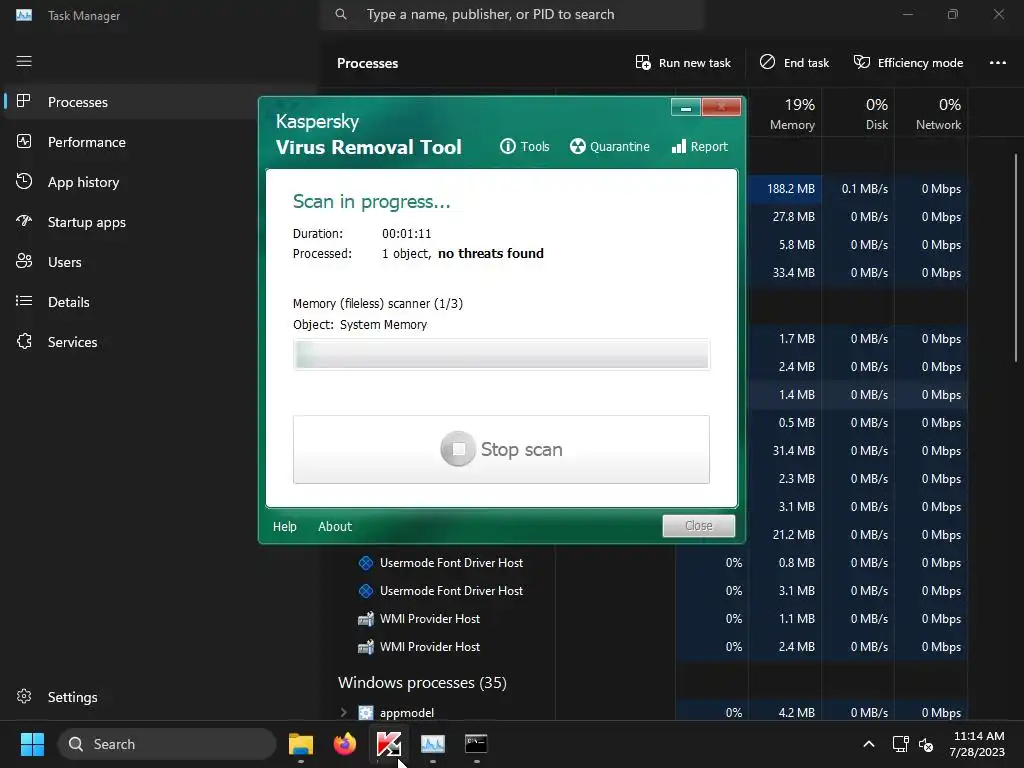Open the Kaspersky Report view

[699, 146]
